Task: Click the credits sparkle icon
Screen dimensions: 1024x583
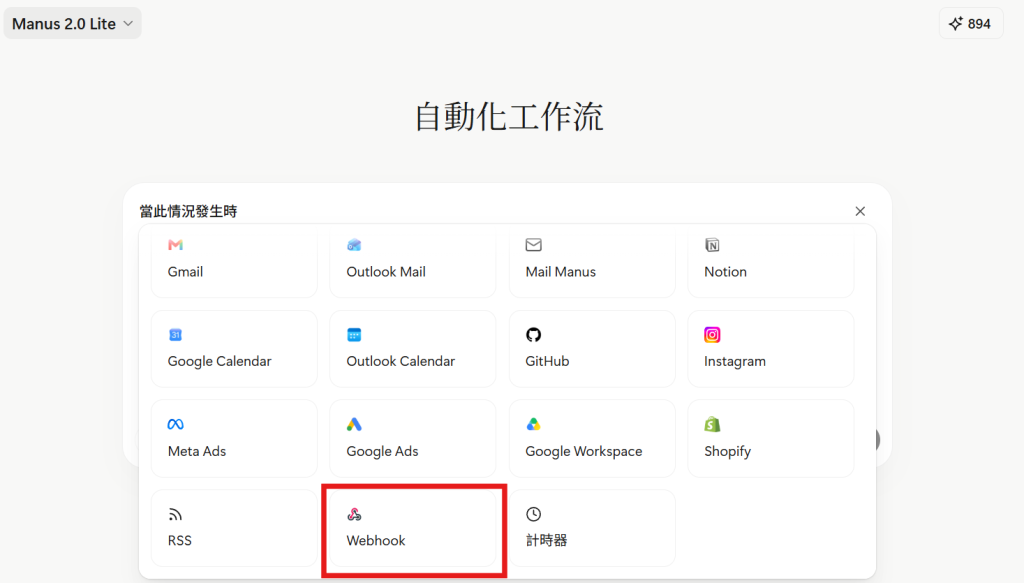Action: pyautogui.click(x=955, y=24)
